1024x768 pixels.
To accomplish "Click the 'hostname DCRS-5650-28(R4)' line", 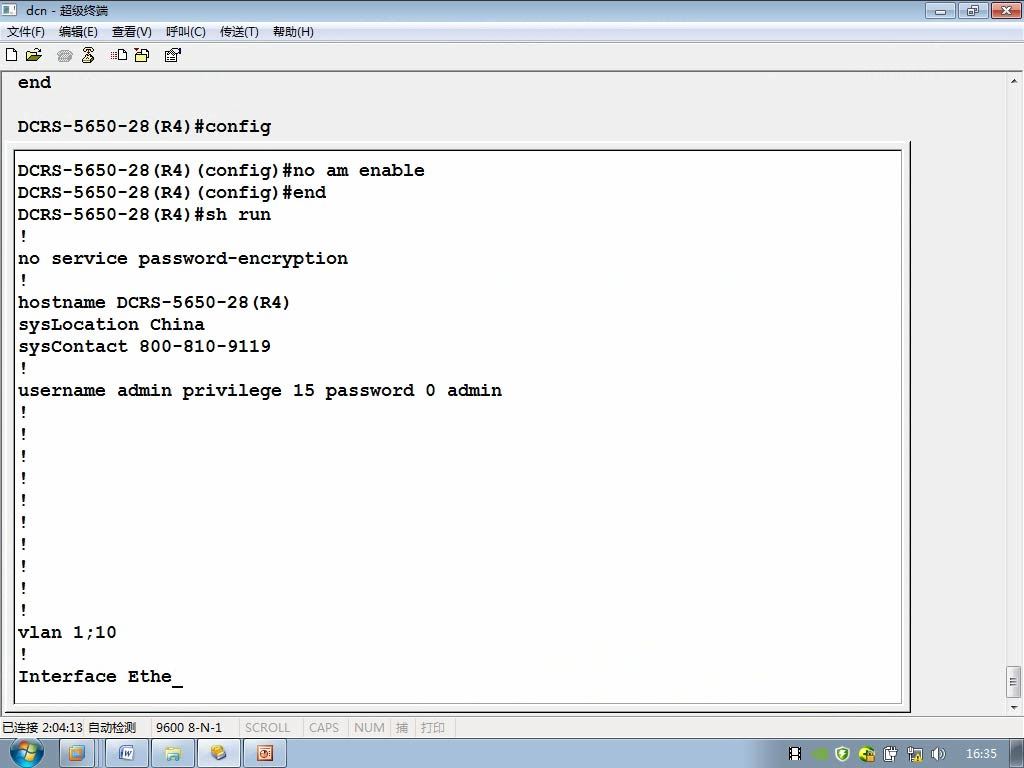I will click(x=153, y=302).
